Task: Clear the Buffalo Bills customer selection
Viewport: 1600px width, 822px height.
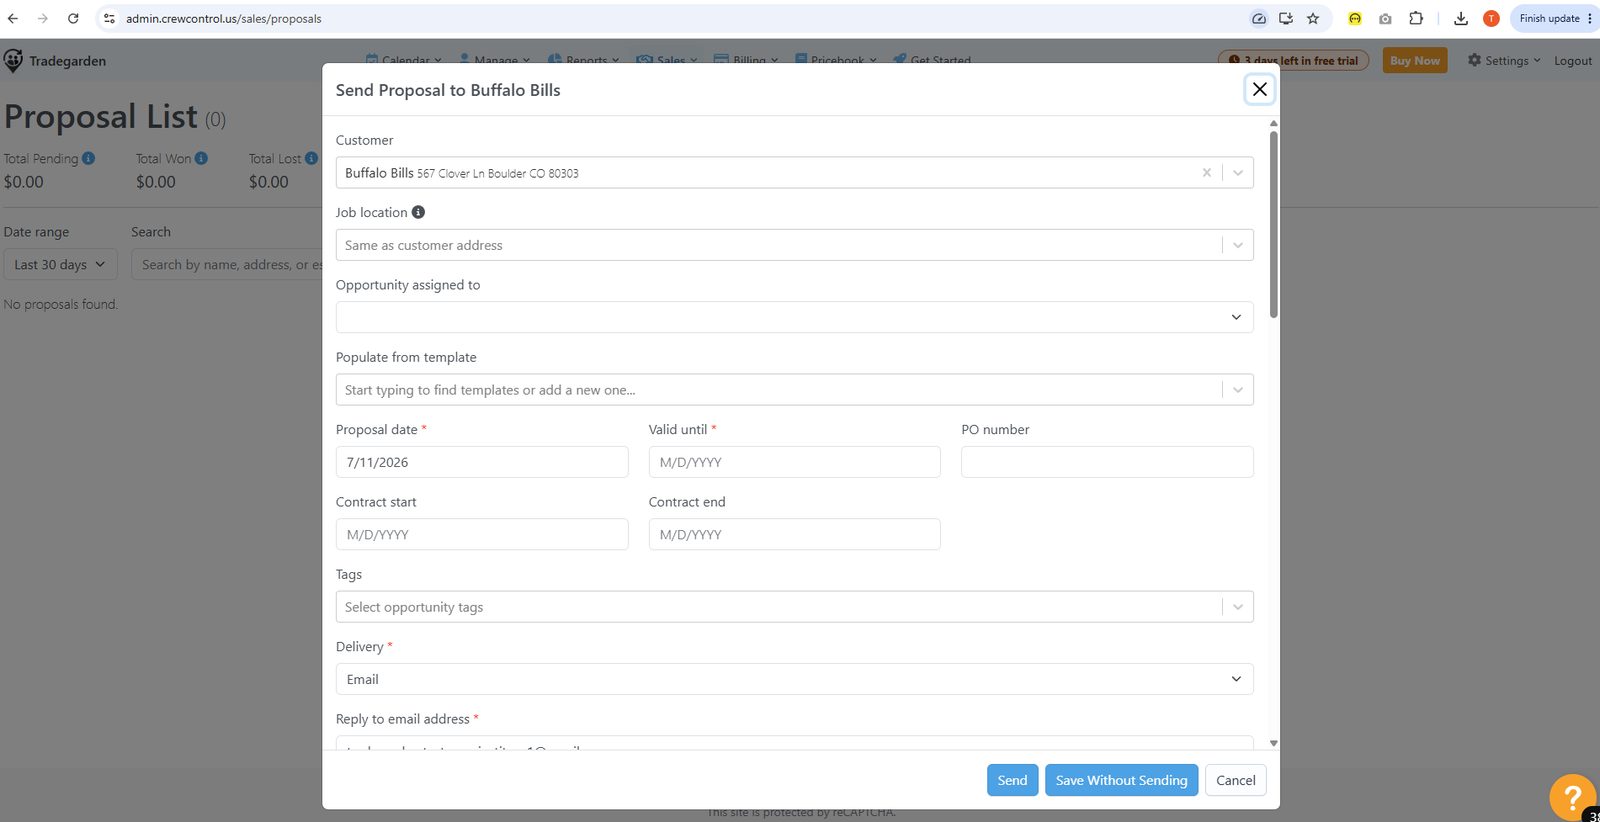Action: [x=1206, y=173]
